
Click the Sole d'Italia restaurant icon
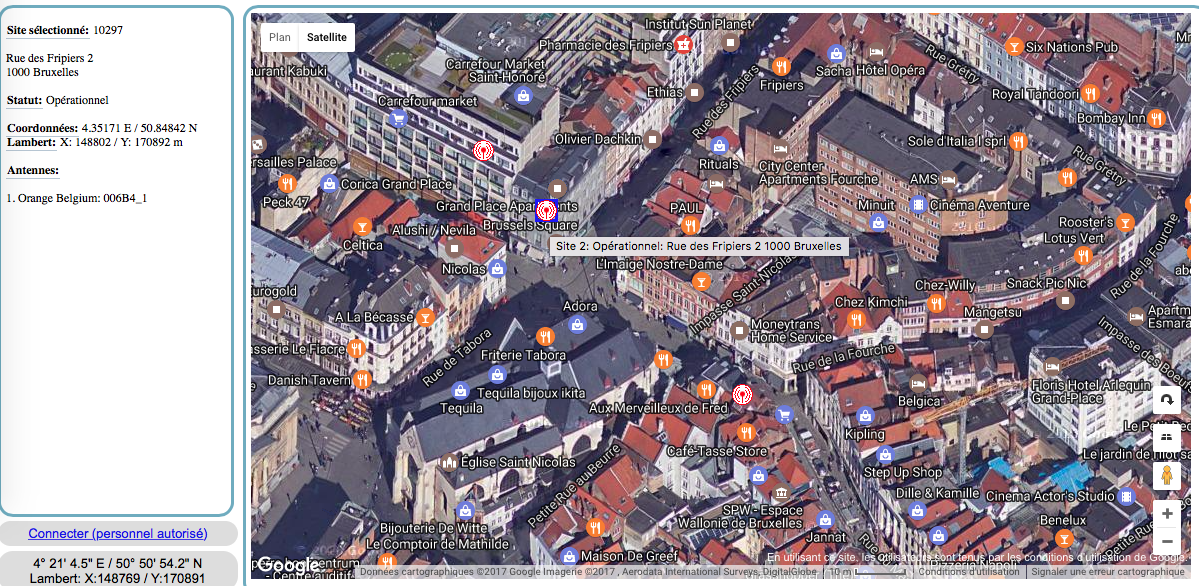(x=1017, y=142)
